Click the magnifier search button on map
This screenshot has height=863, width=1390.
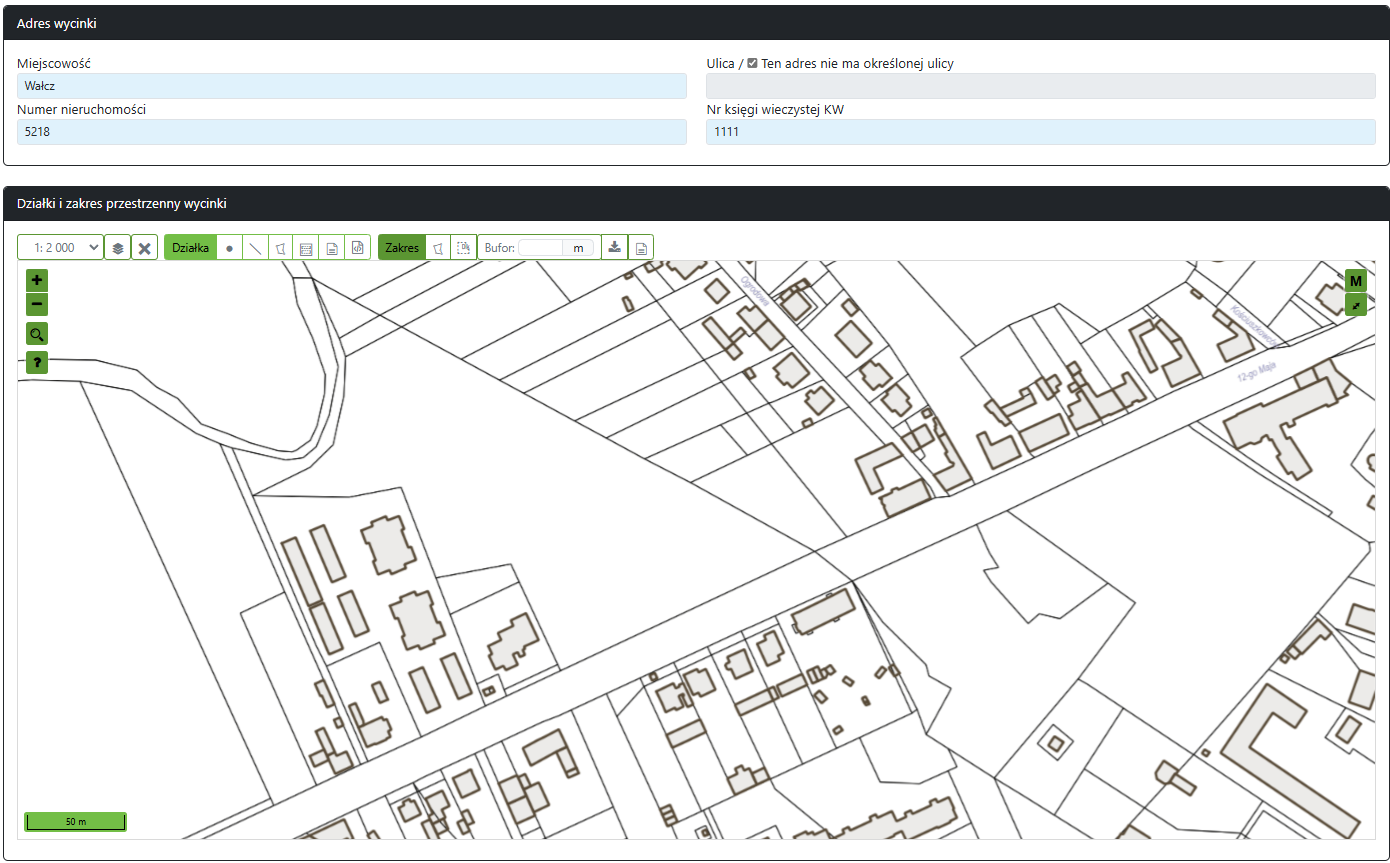click(37, 334)
